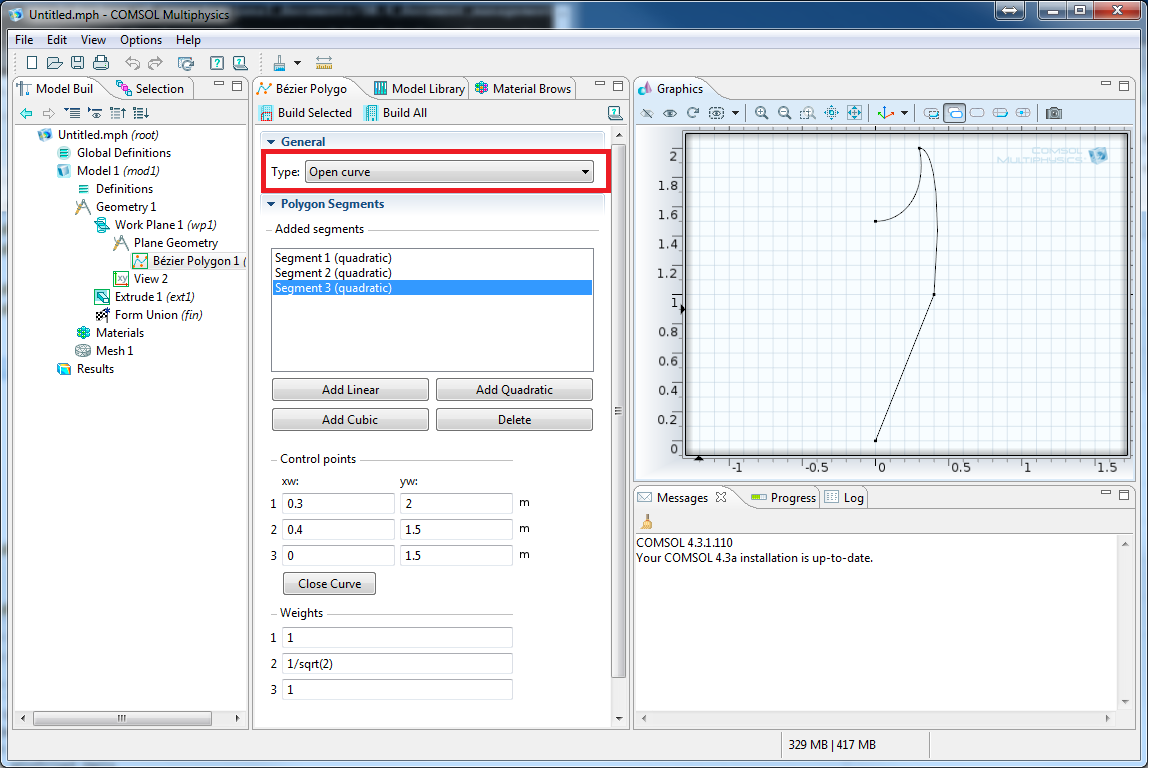Click the Zoom In icon in Graphics toolbar
This screenshot has height=768, width=1152.
coord(762,113)
